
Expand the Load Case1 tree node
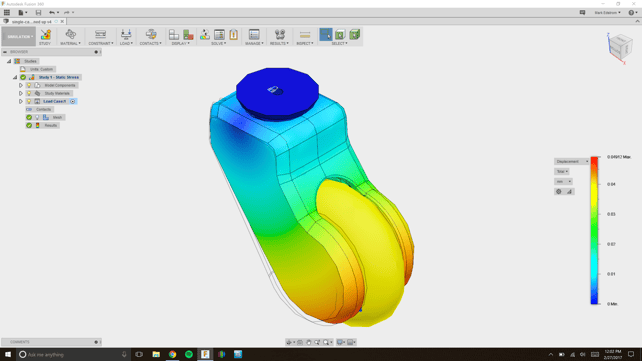coord(21,101)
